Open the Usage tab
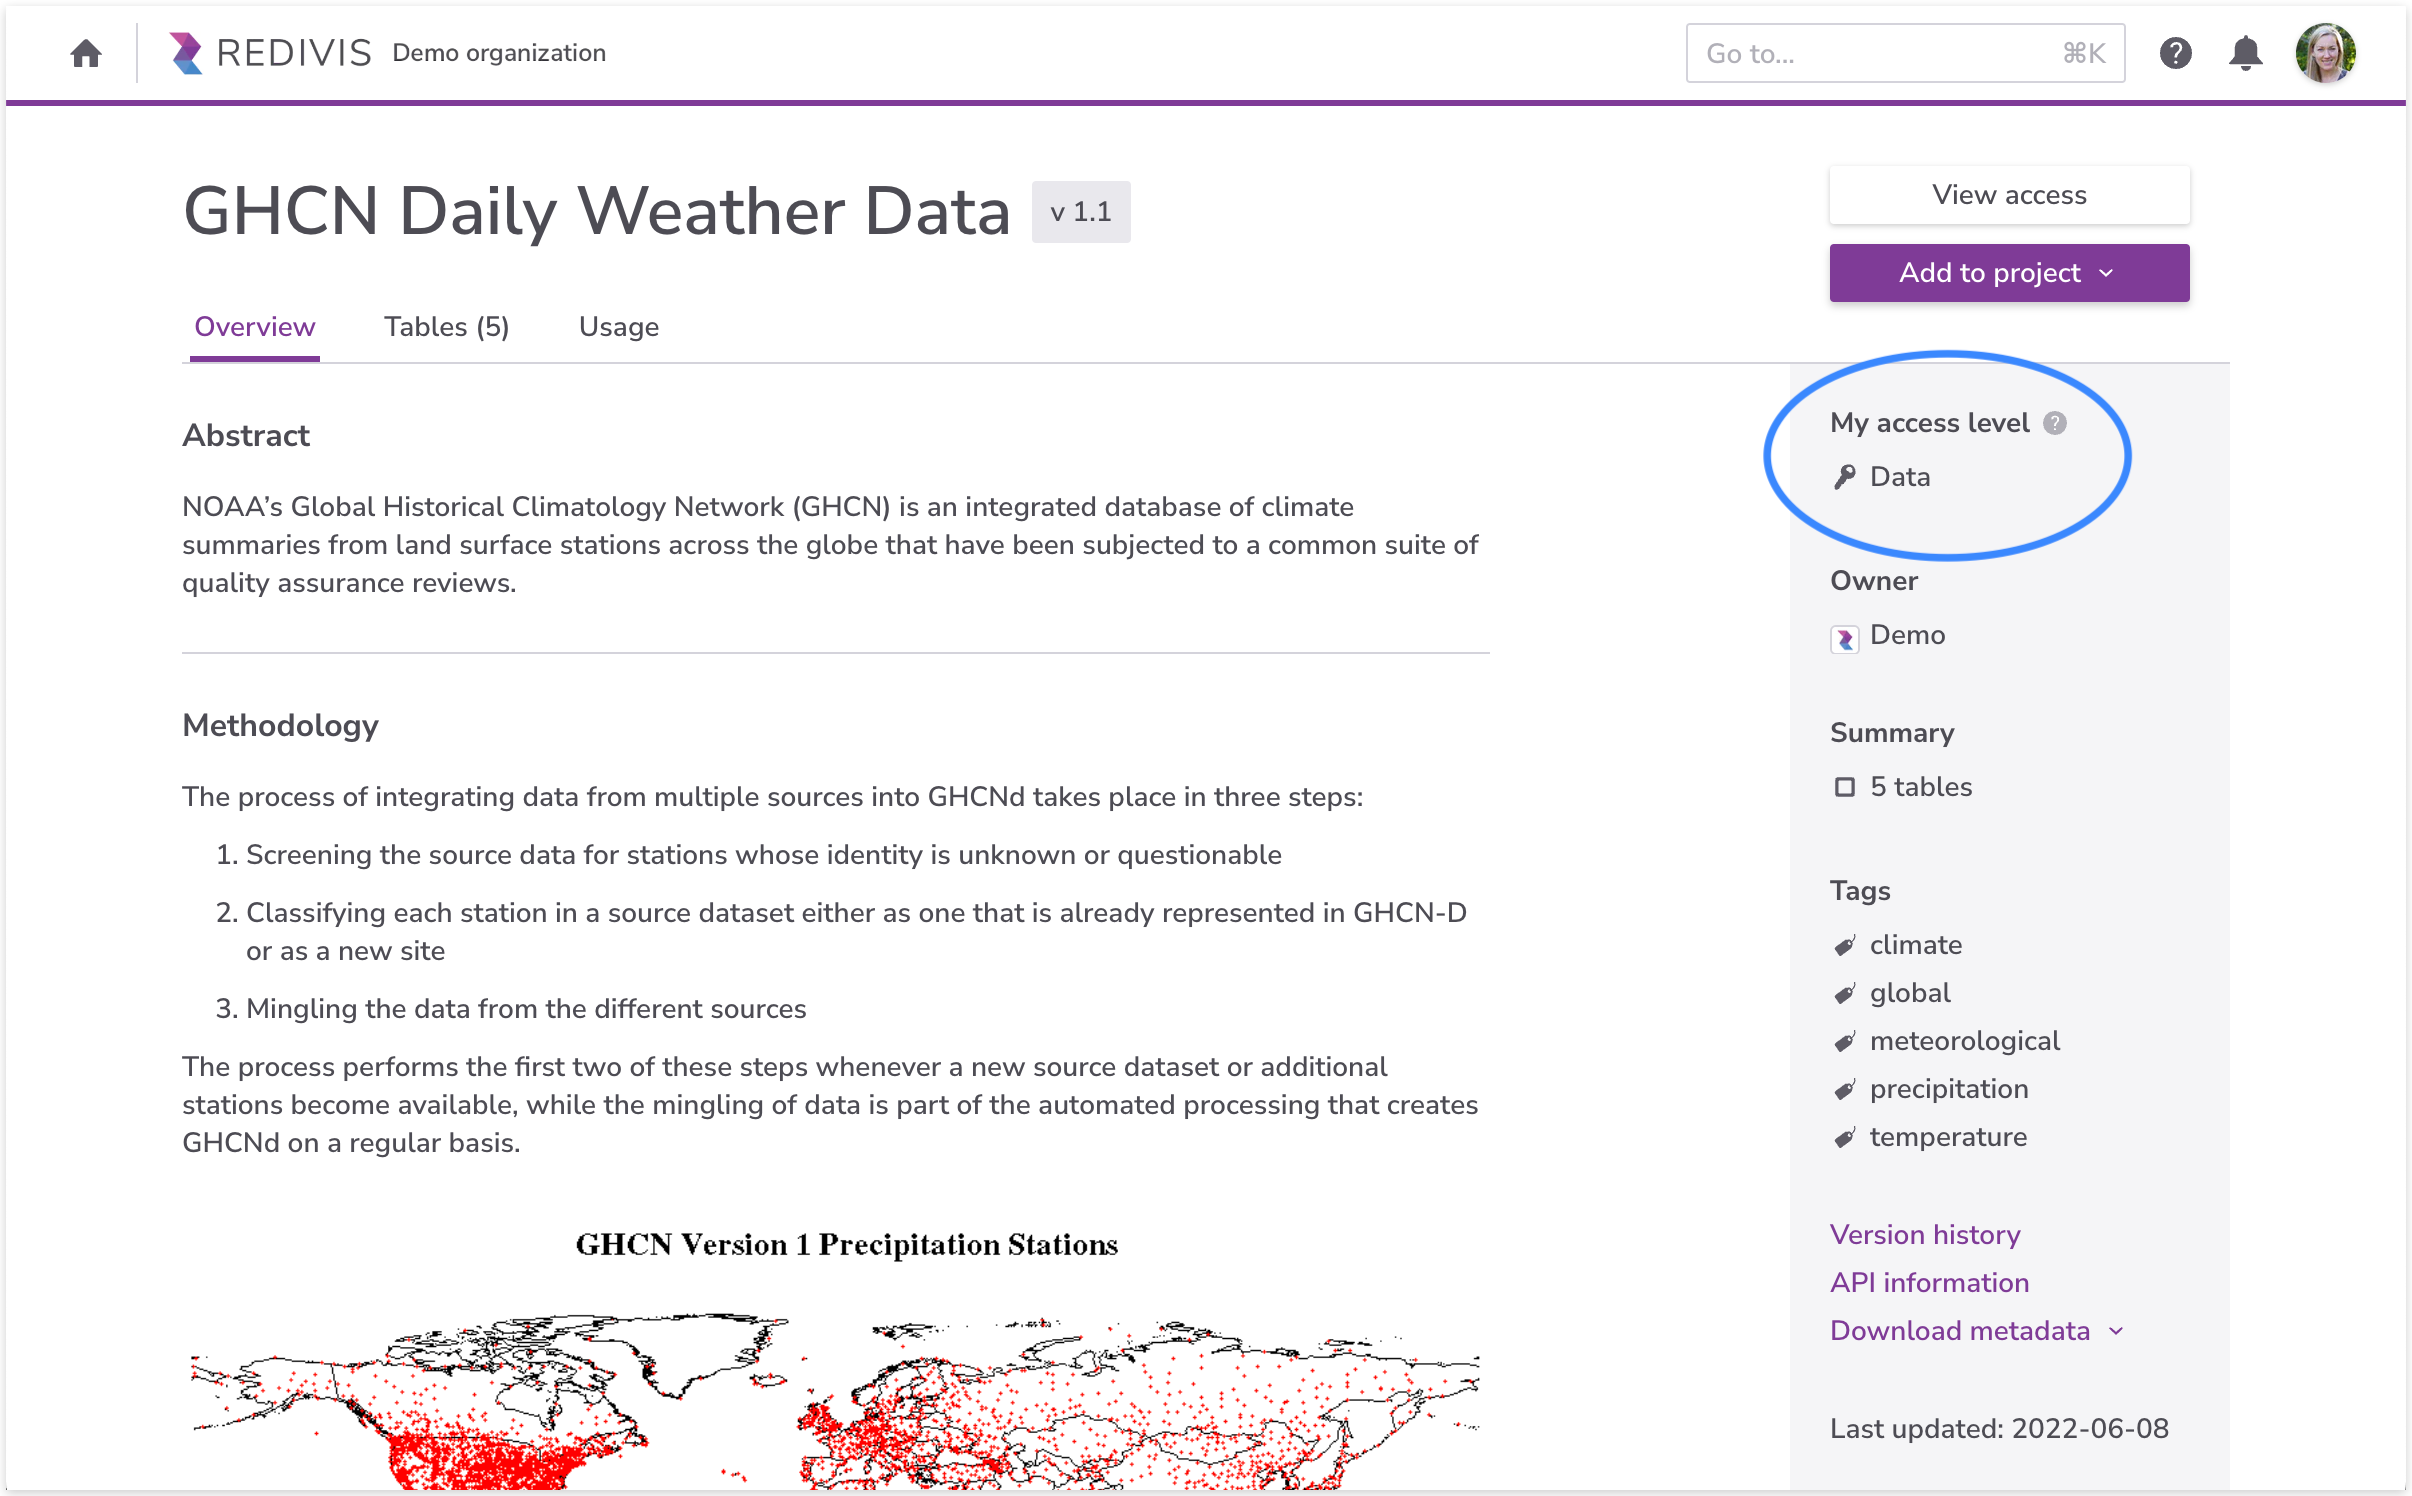Screen dimensions: 2412x1496 (x=618, y=327)
